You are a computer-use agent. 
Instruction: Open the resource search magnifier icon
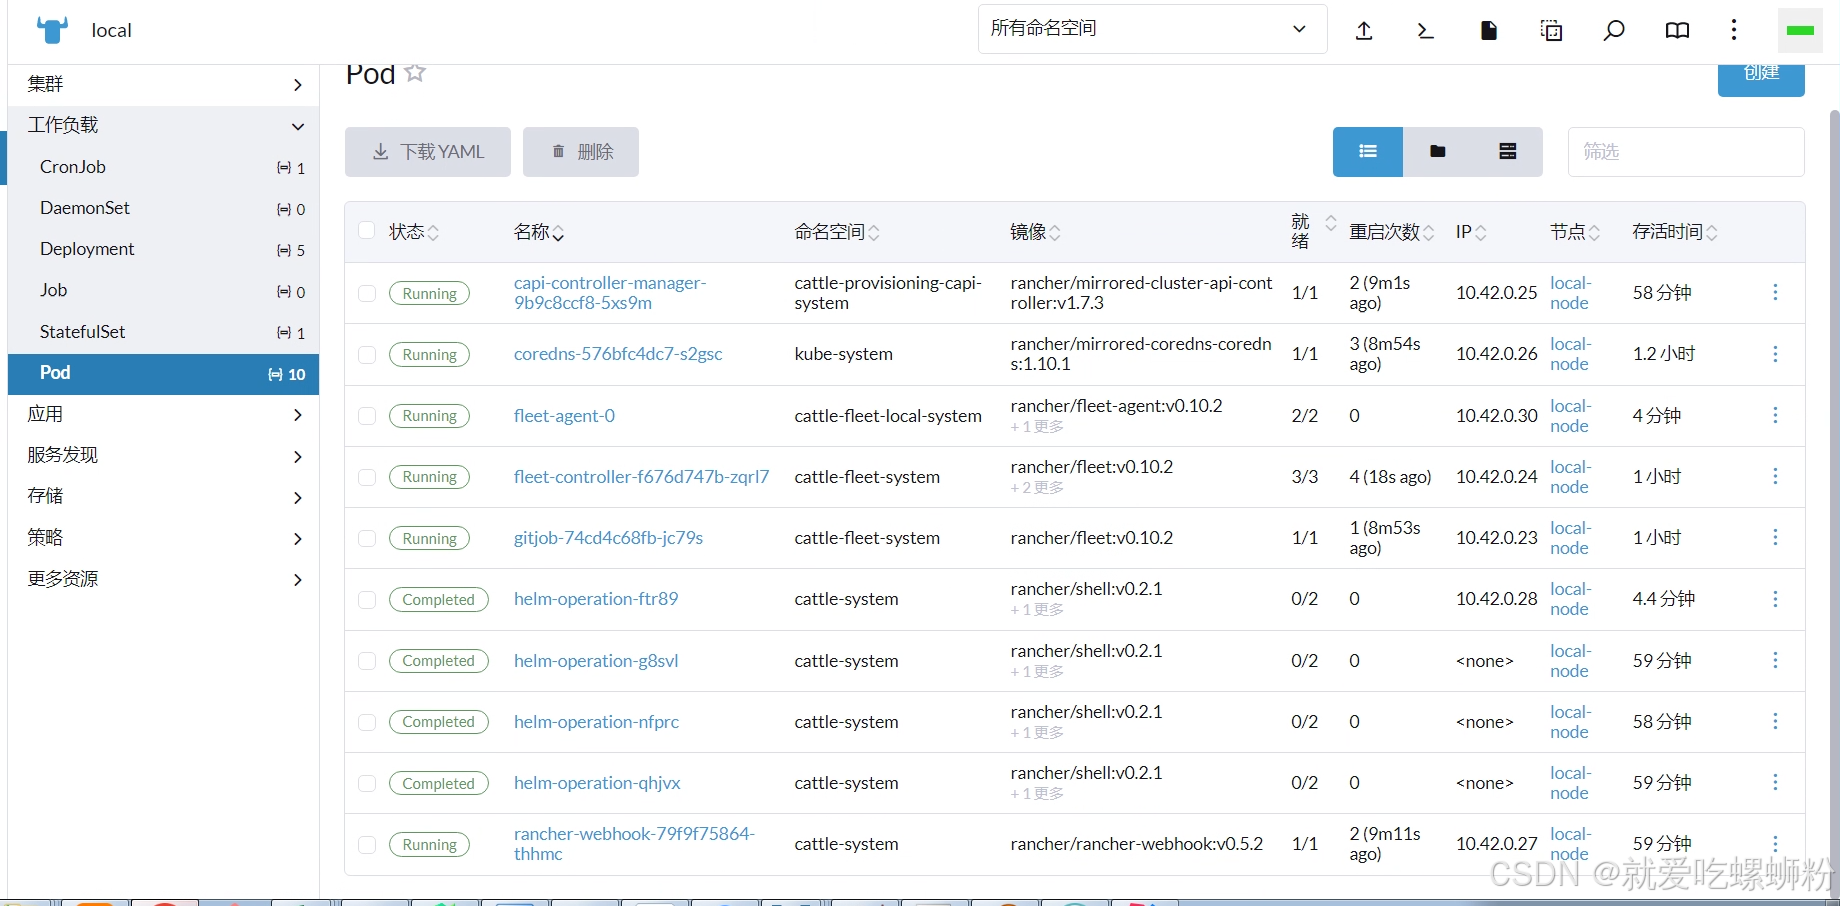click(1614, 31)
